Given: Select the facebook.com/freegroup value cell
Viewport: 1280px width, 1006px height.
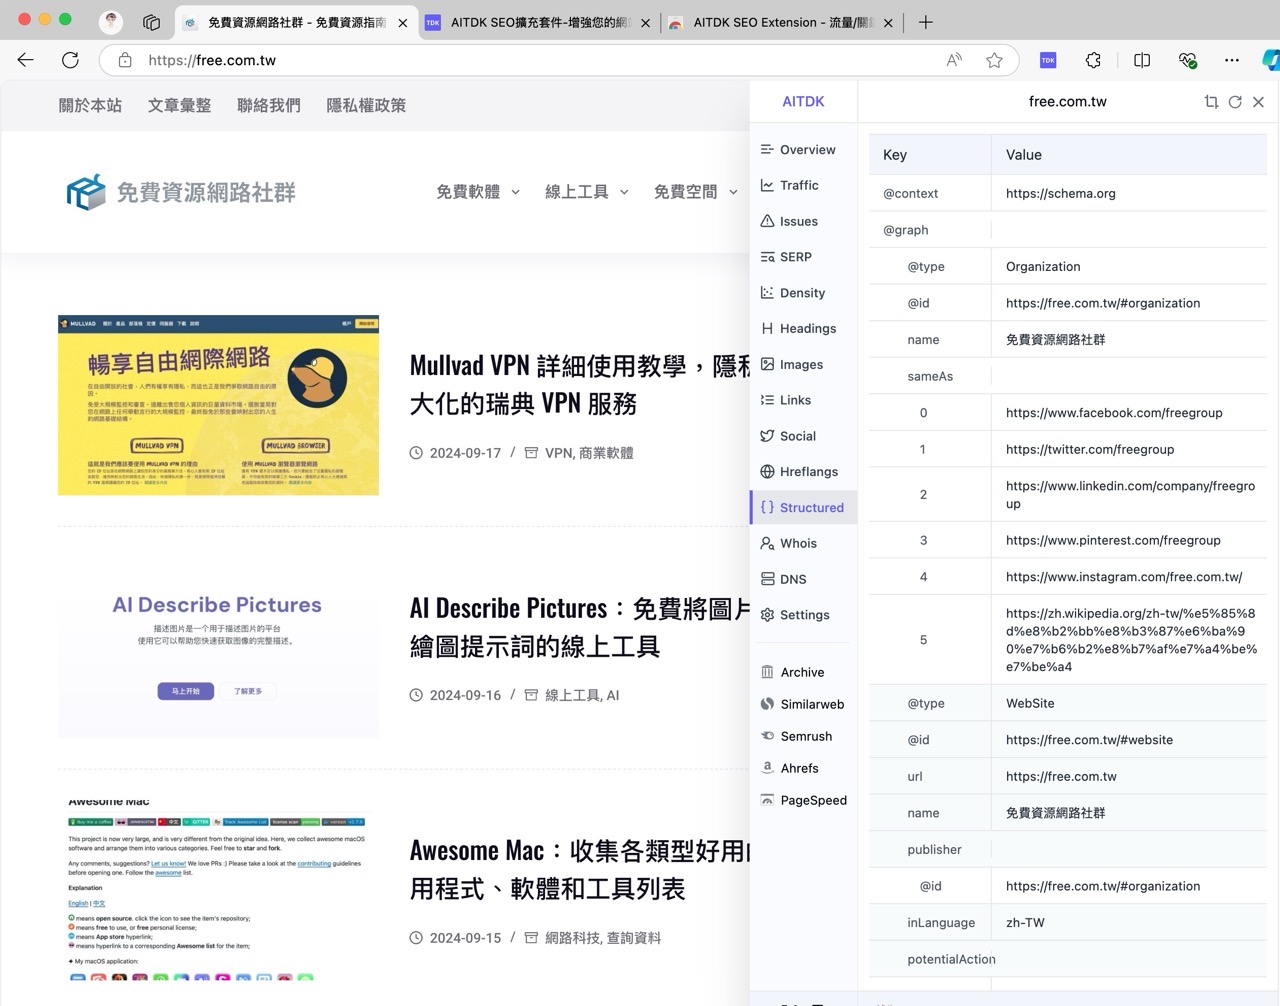Looking at the screenshot, I should (1129, 413).
